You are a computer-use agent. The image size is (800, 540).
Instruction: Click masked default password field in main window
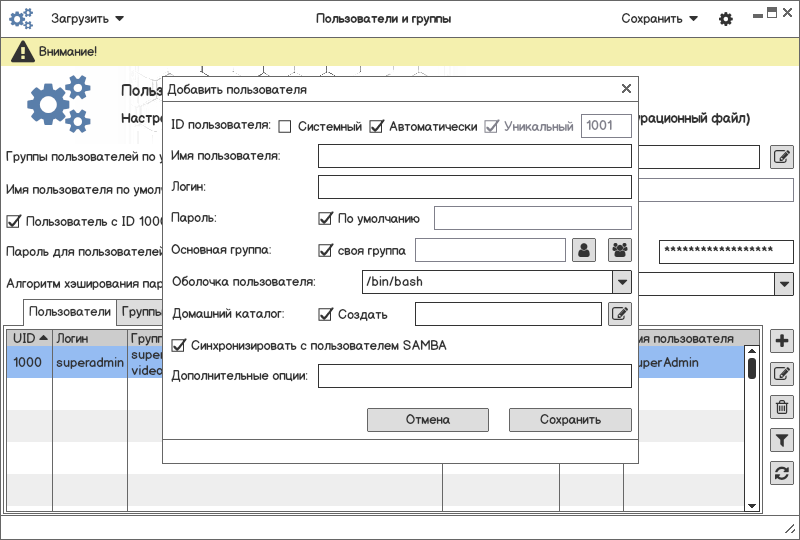tap(726, 252)
